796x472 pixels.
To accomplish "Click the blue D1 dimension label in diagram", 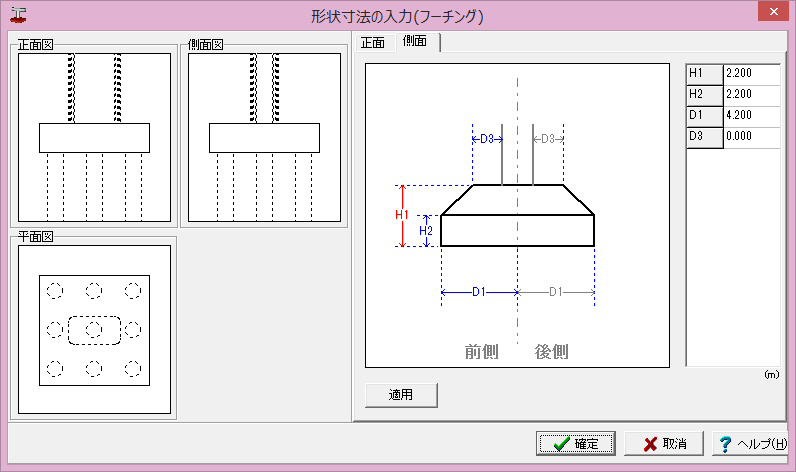I will pyautogui.click(x=479, y=292).
